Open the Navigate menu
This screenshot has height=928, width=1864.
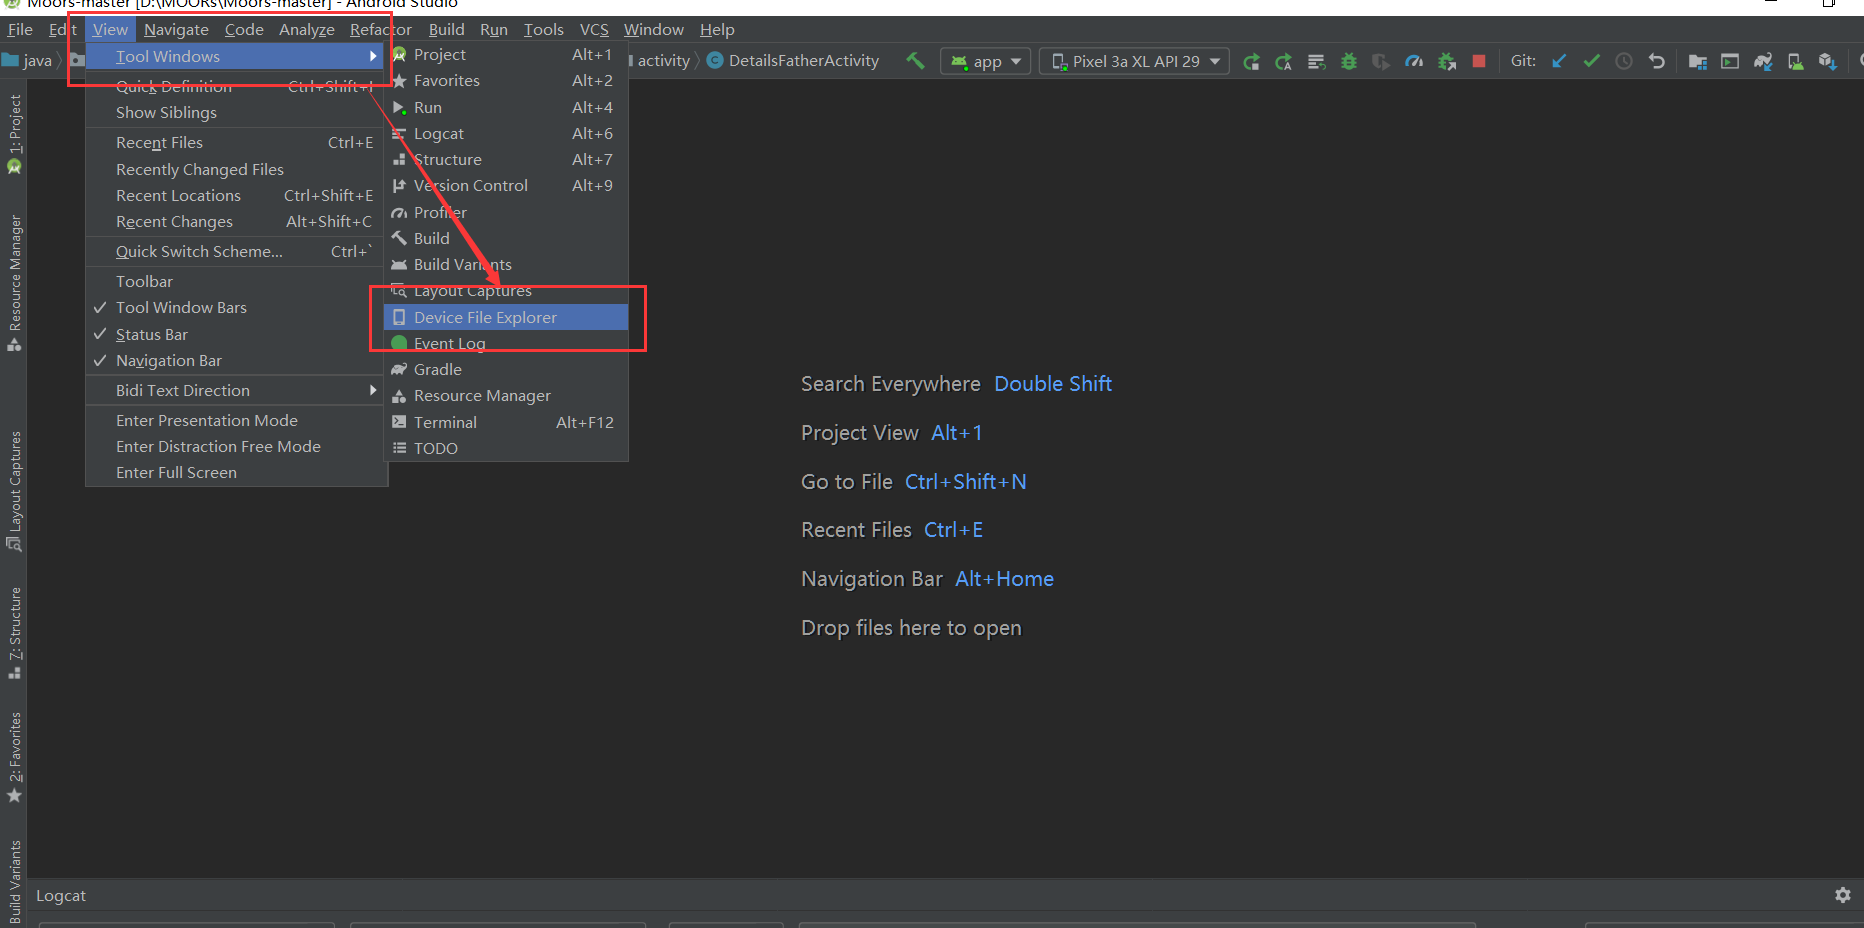176,29
